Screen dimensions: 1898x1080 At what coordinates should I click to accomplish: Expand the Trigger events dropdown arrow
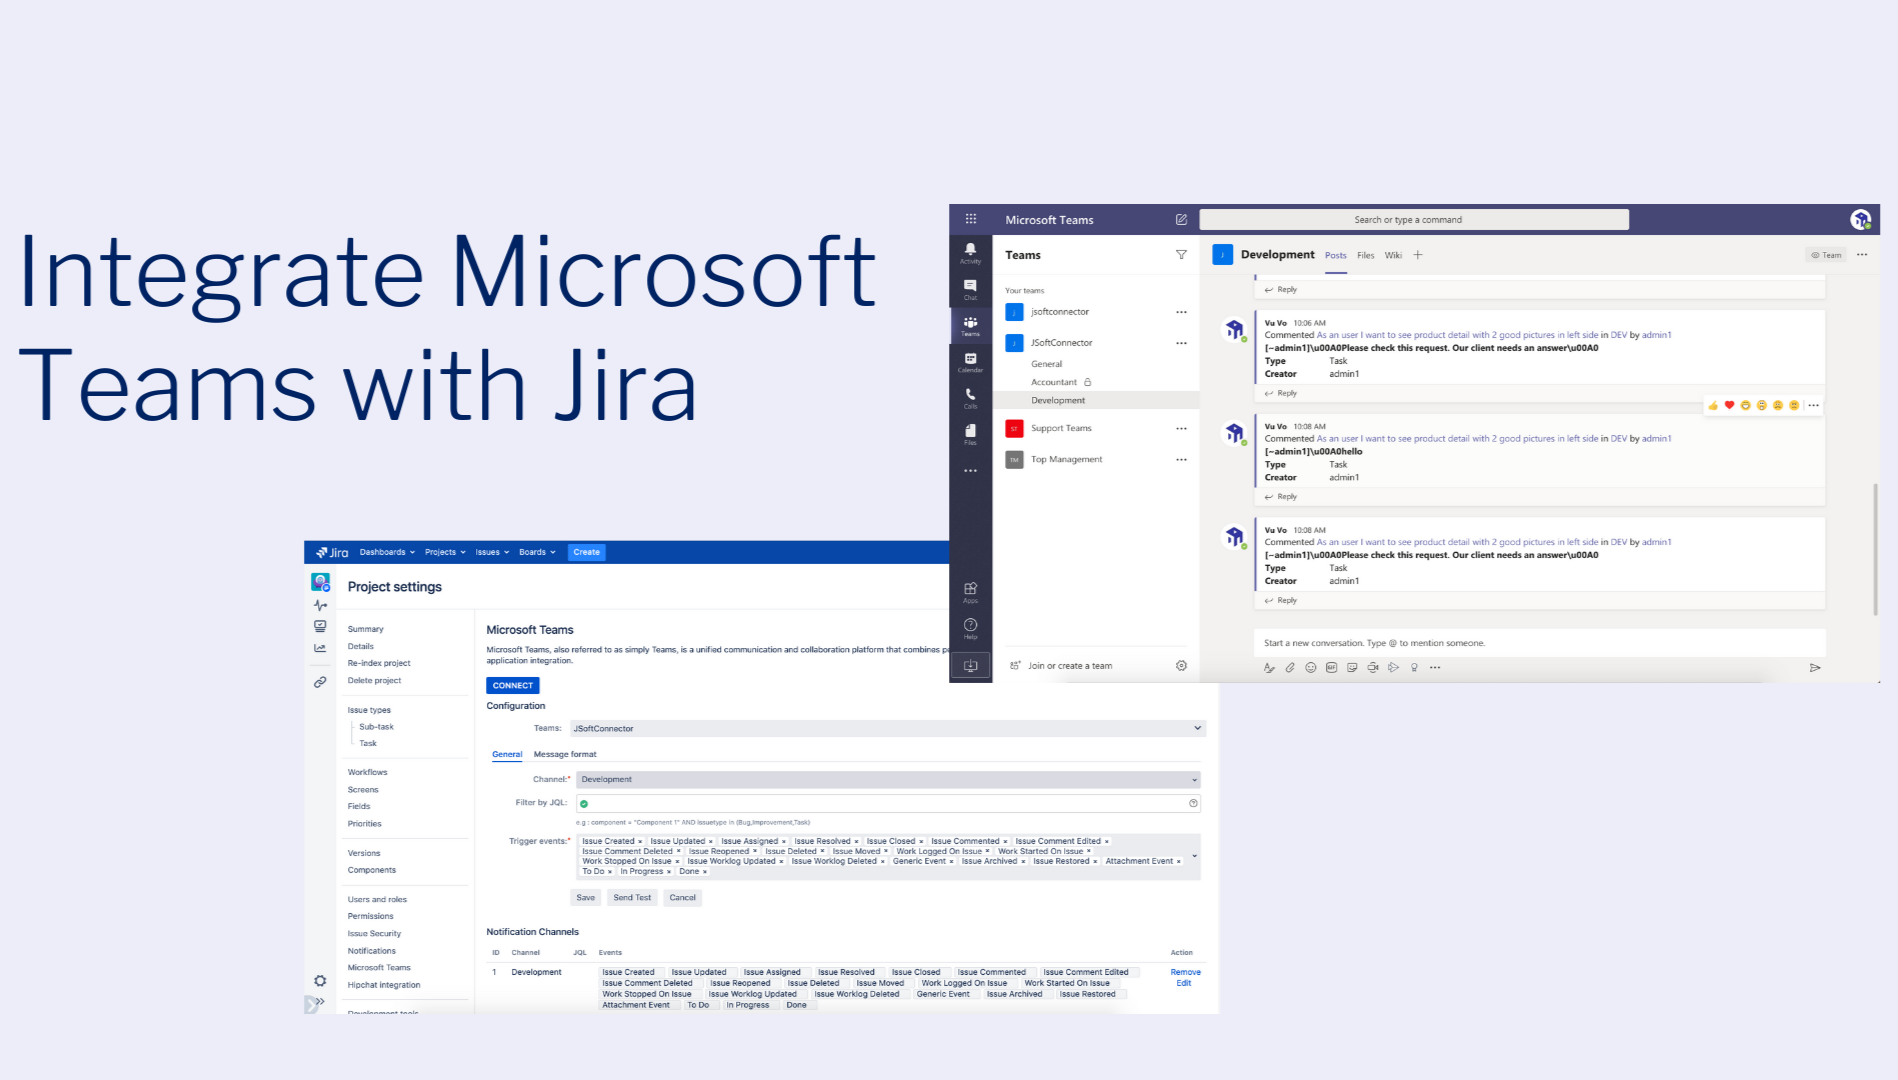pos(1194,856)
